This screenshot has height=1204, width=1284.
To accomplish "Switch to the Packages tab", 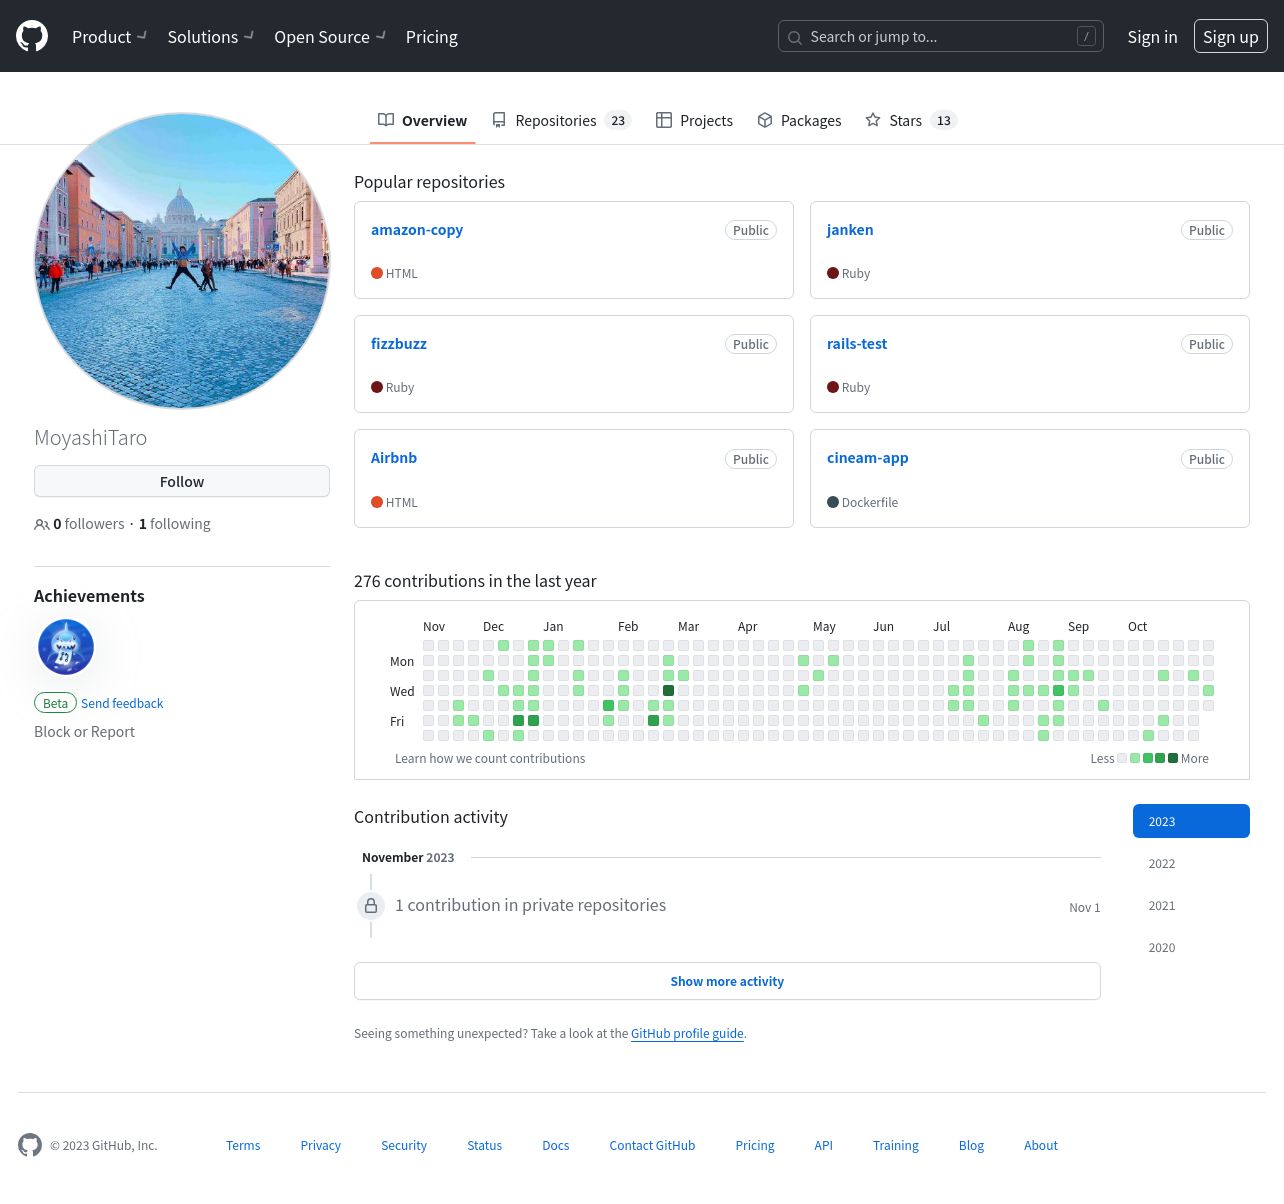I will 799,120.
